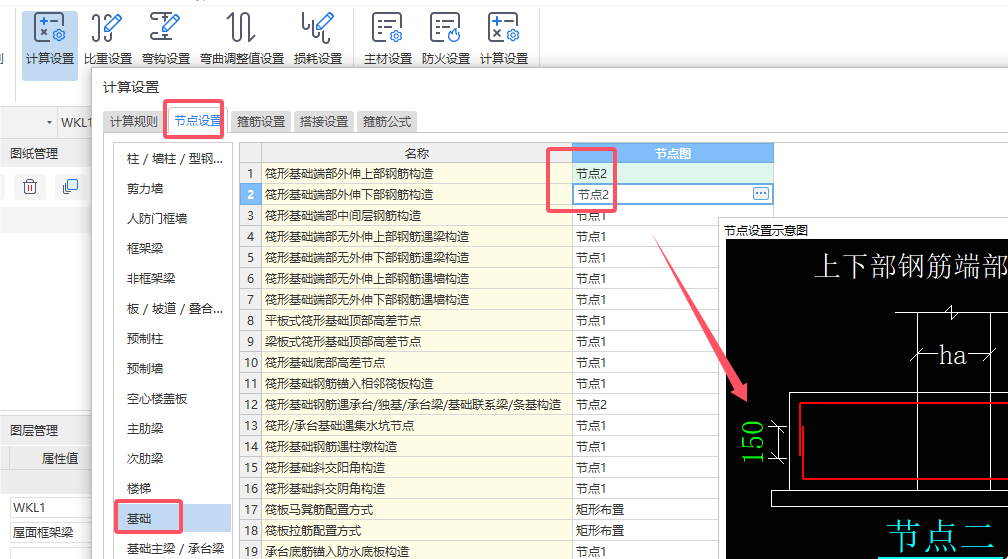
Task: Select row 筏形/承台基础遇集水坑节点
Action: click(x=417, y=425)
